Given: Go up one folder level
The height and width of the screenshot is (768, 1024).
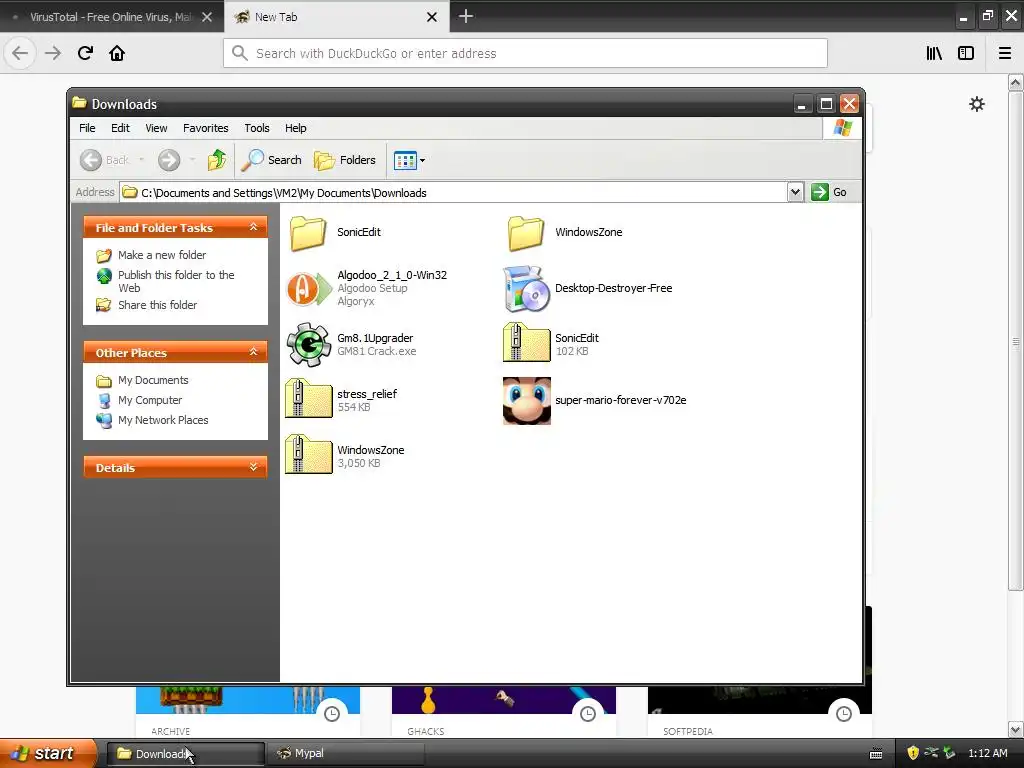Looking at the screenshot, I should point(216,160).
